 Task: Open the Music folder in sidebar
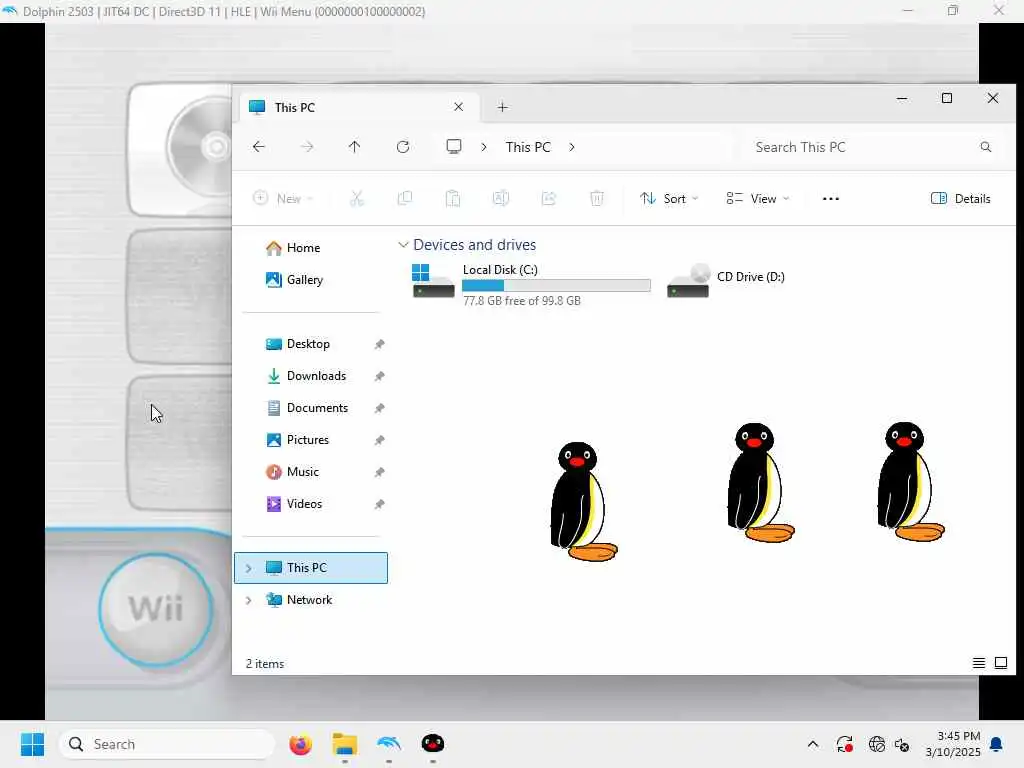(x=302, y=472)
